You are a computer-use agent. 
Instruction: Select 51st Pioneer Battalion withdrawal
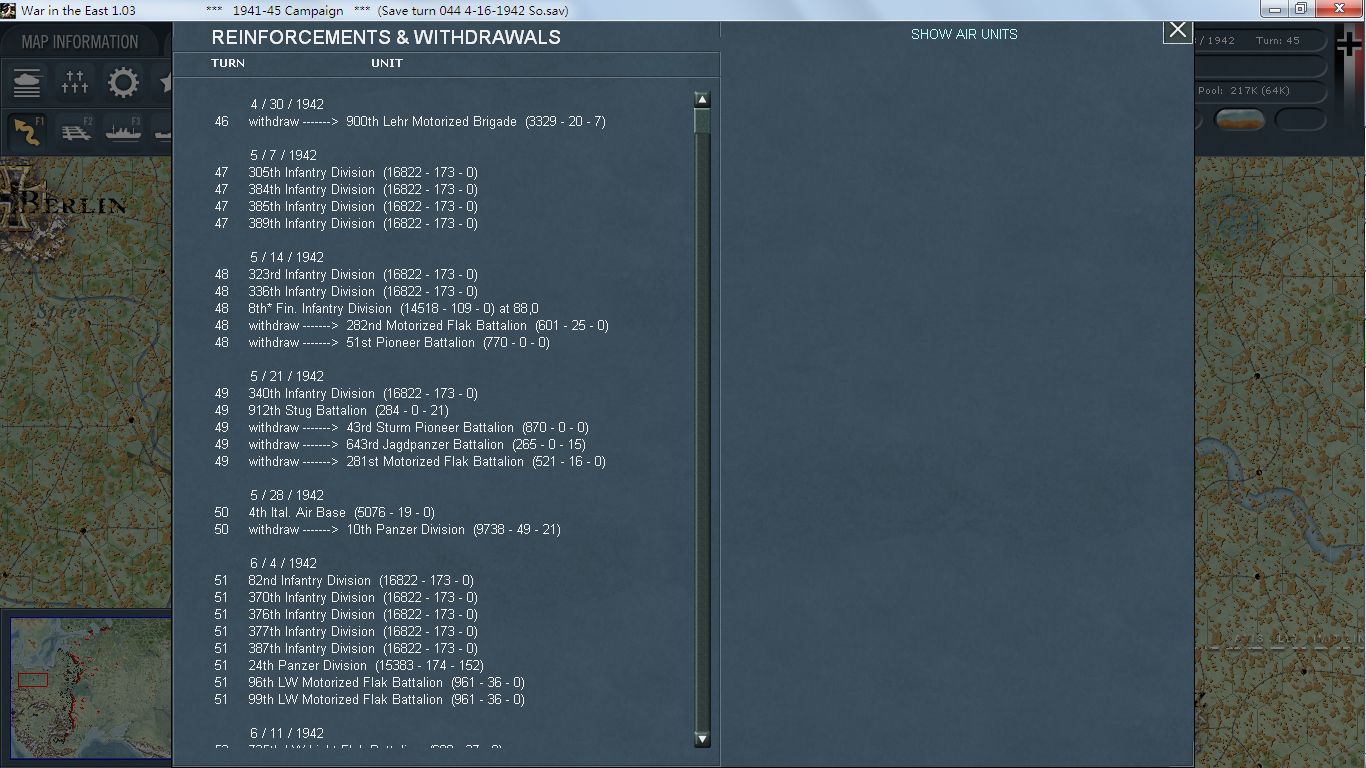point(399,343)
